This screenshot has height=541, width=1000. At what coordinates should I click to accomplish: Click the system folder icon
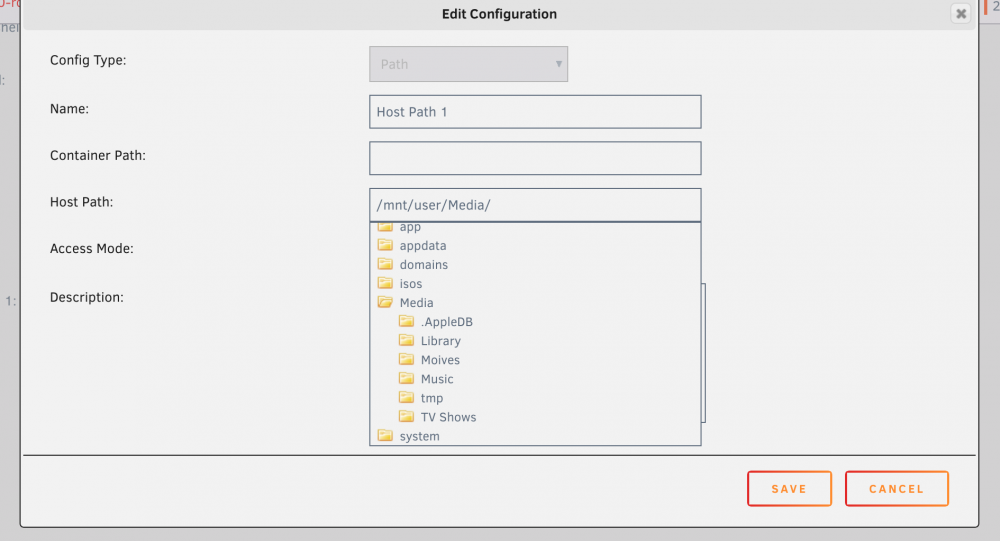(385, 436)
